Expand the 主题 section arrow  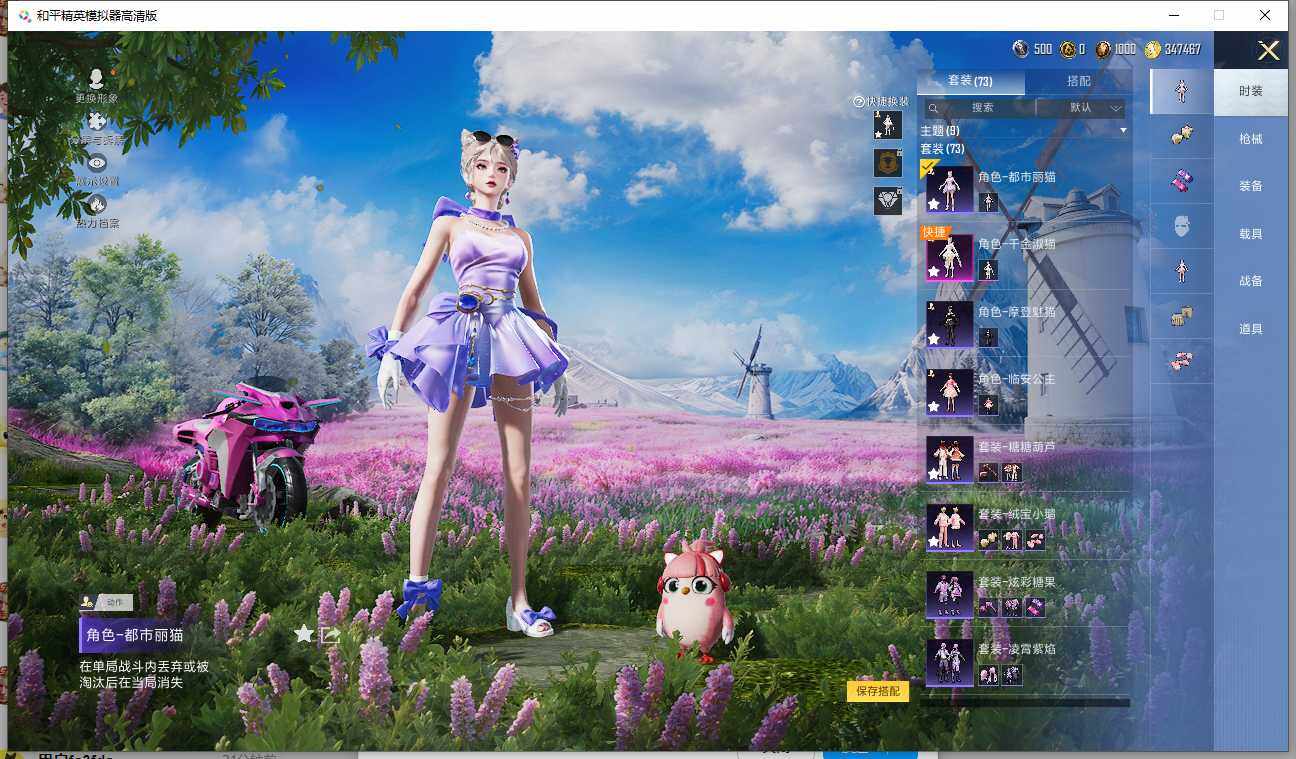(1123, 131)
